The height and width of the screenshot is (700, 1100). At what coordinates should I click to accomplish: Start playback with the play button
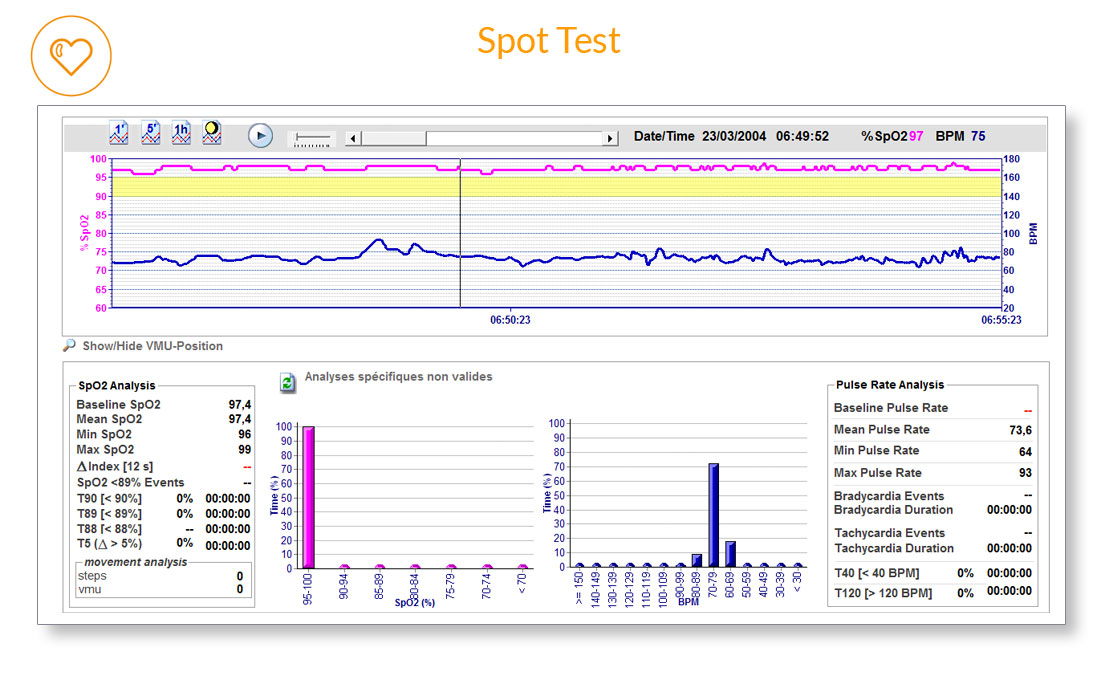pos(260,135)
